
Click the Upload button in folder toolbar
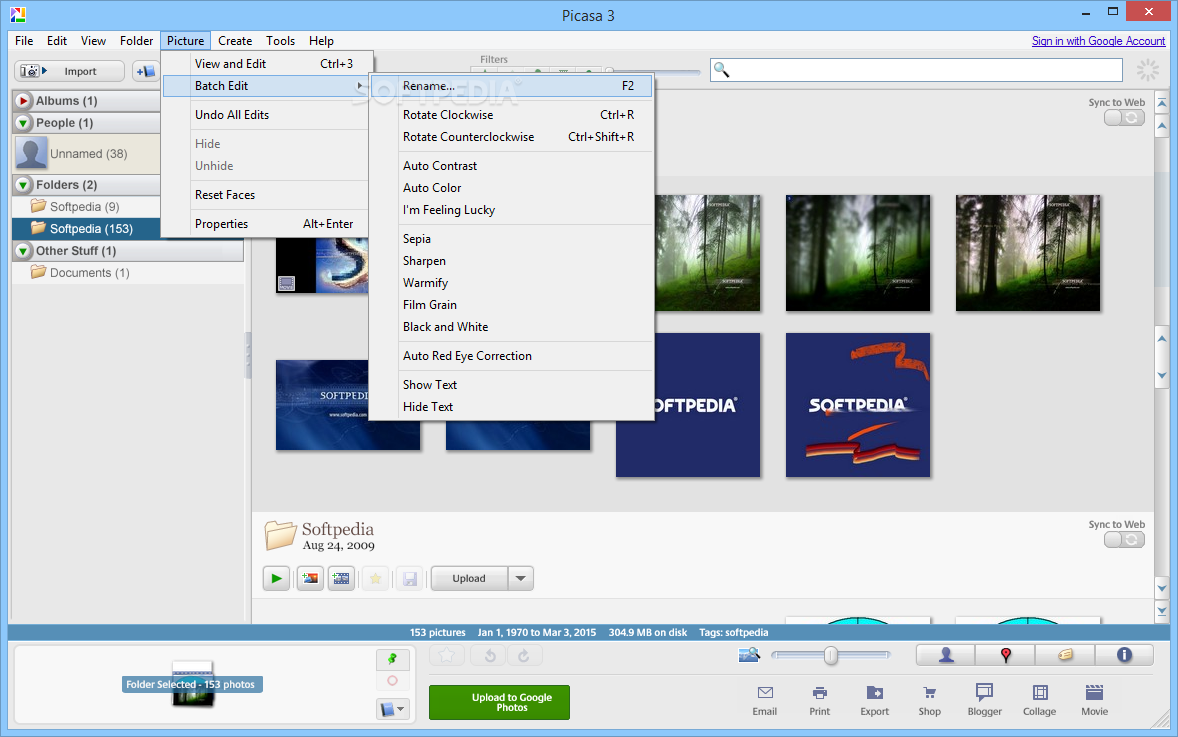click(x=469, y=578)
